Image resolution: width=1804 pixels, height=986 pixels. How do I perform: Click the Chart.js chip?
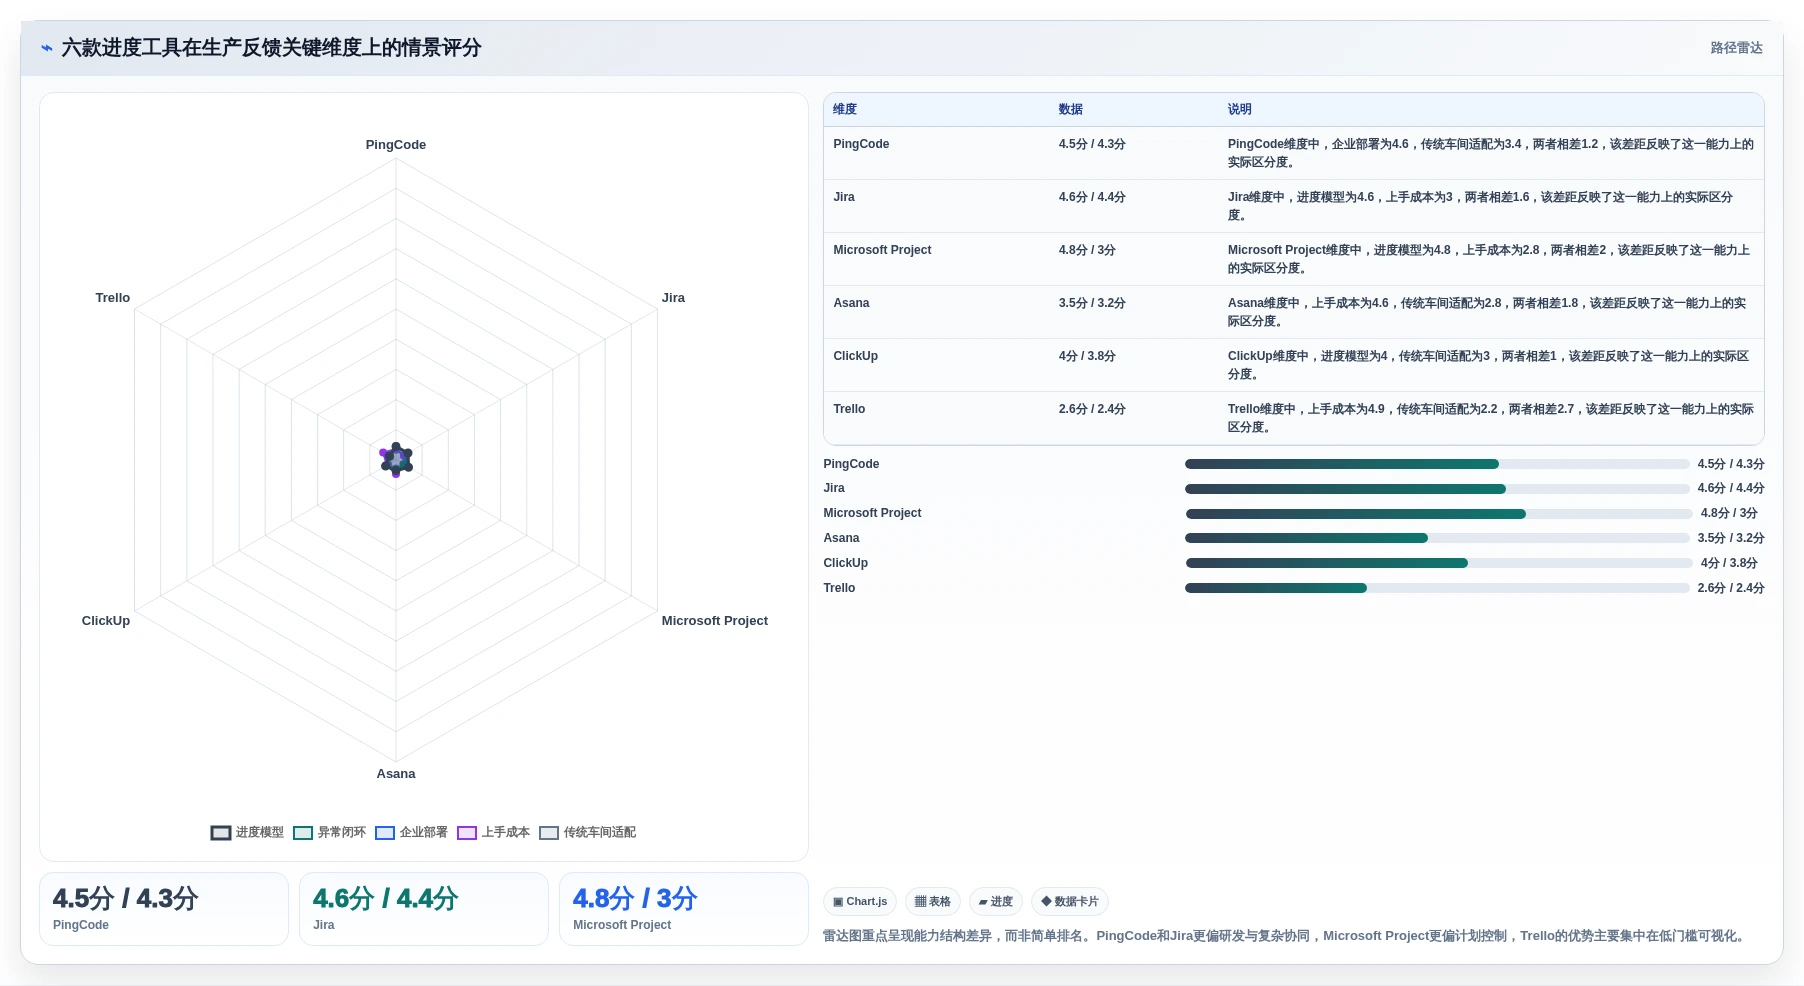[x=860, y=901]
